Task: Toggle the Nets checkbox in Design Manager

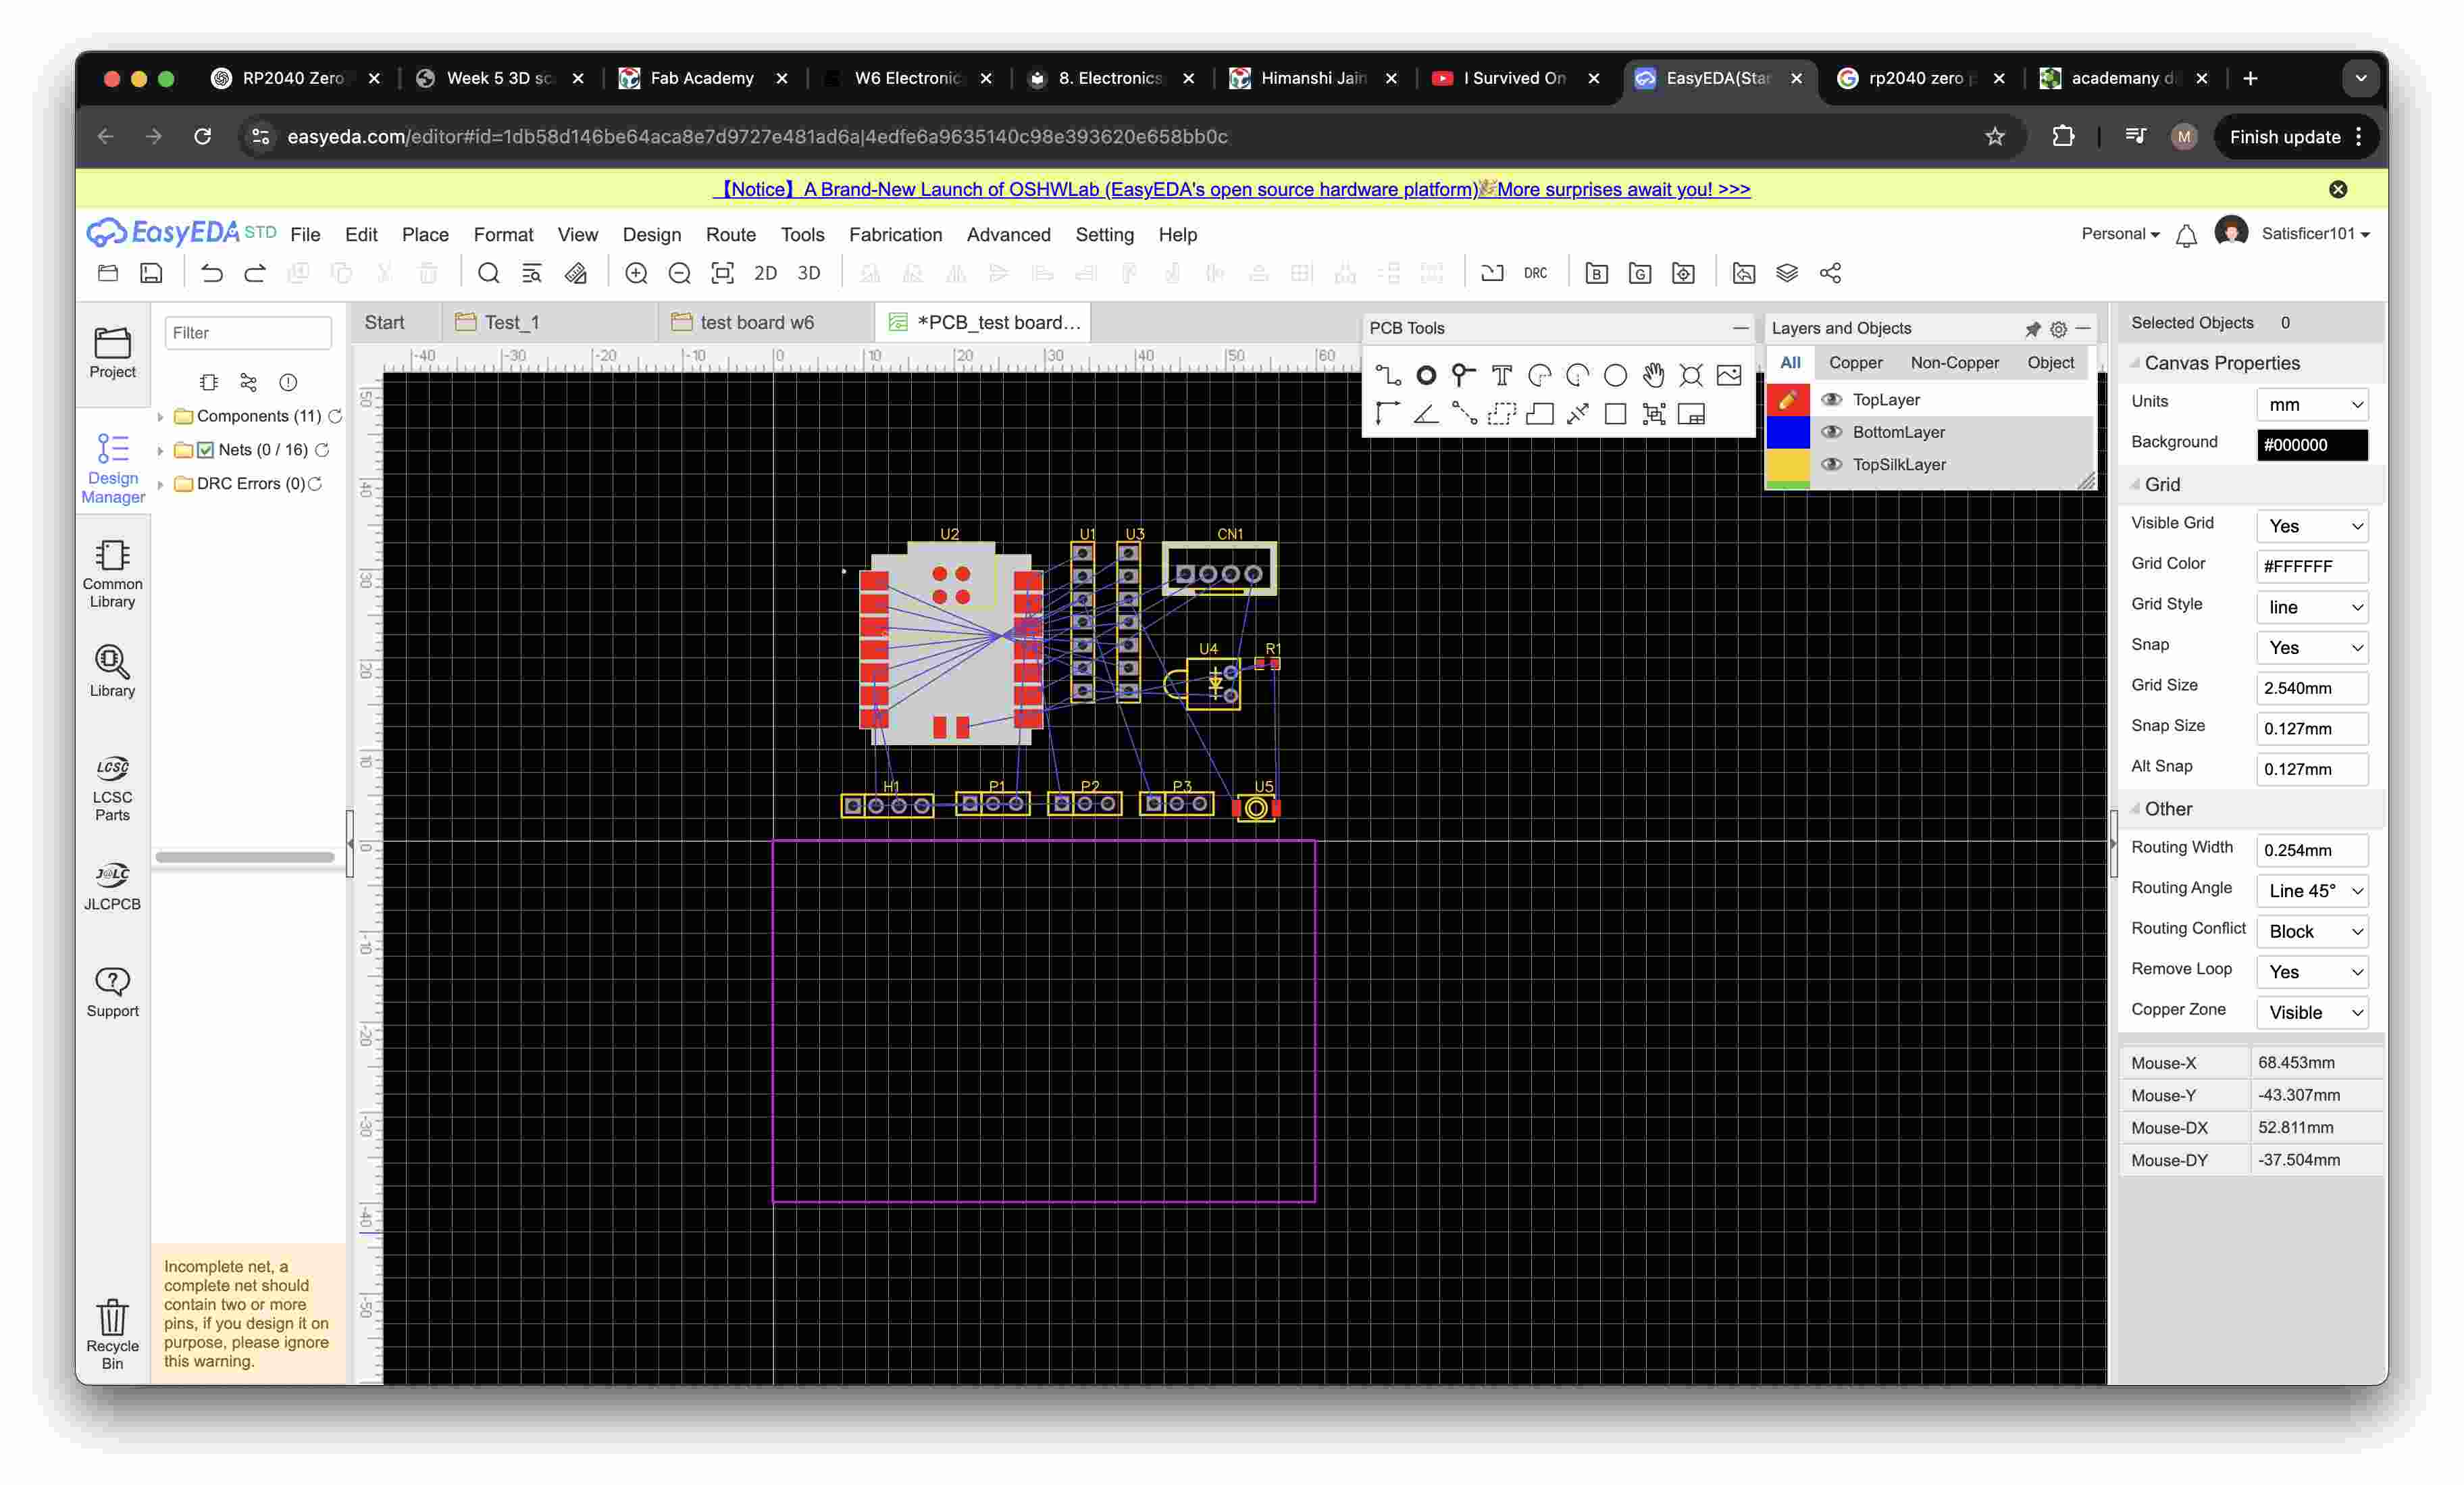Action: point(206,450)
